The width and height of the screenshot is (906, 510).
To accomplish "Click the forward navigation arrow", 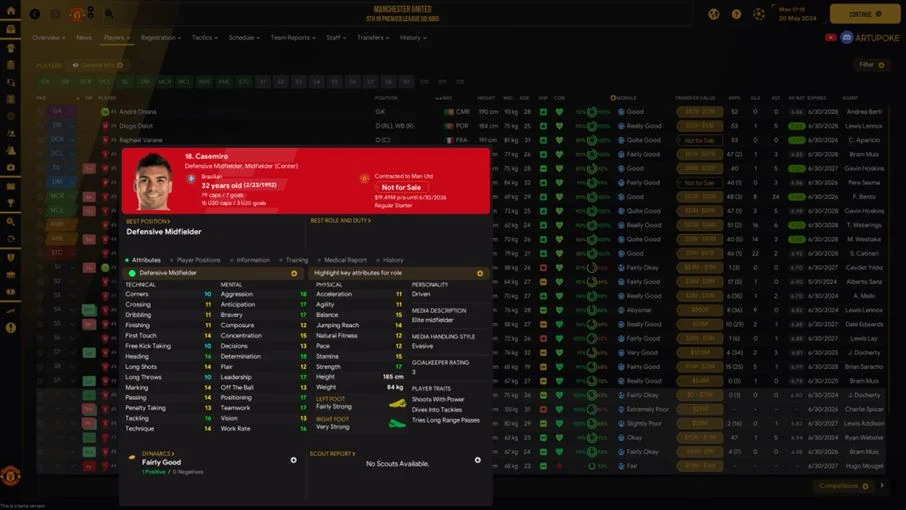I will (x=55, y=14).
